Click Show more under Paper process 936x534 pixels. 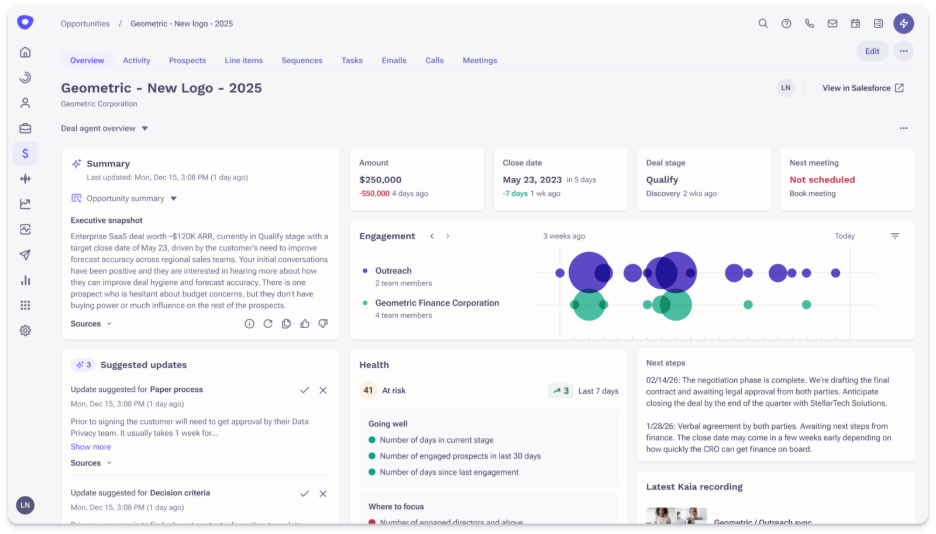click(x=91, y=447)
